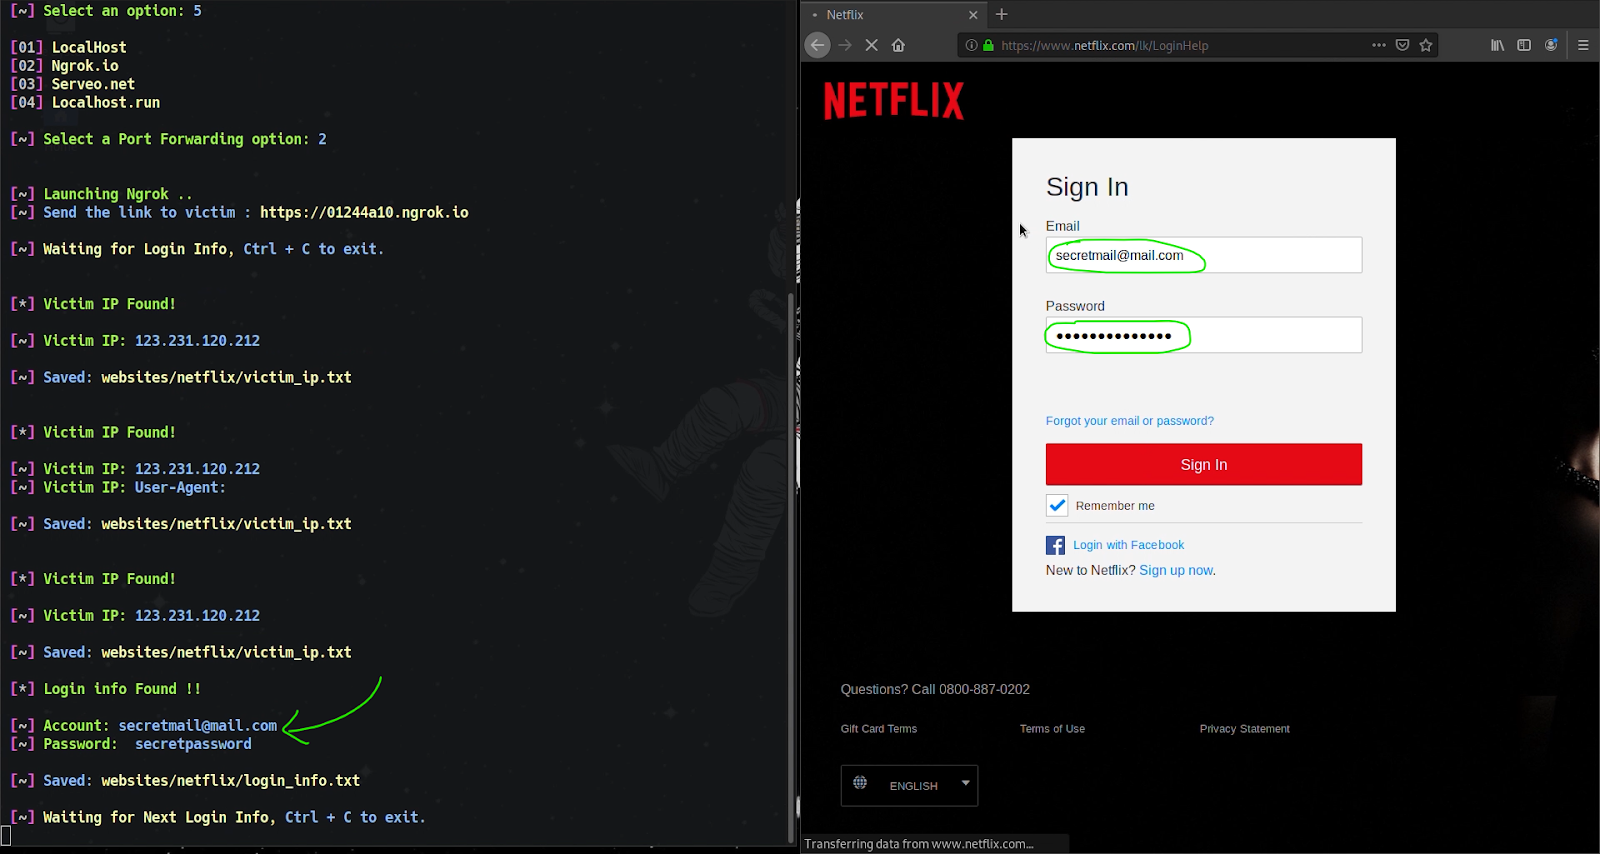
Task: Click the browser address bar URL
Action: point(1105,45)
